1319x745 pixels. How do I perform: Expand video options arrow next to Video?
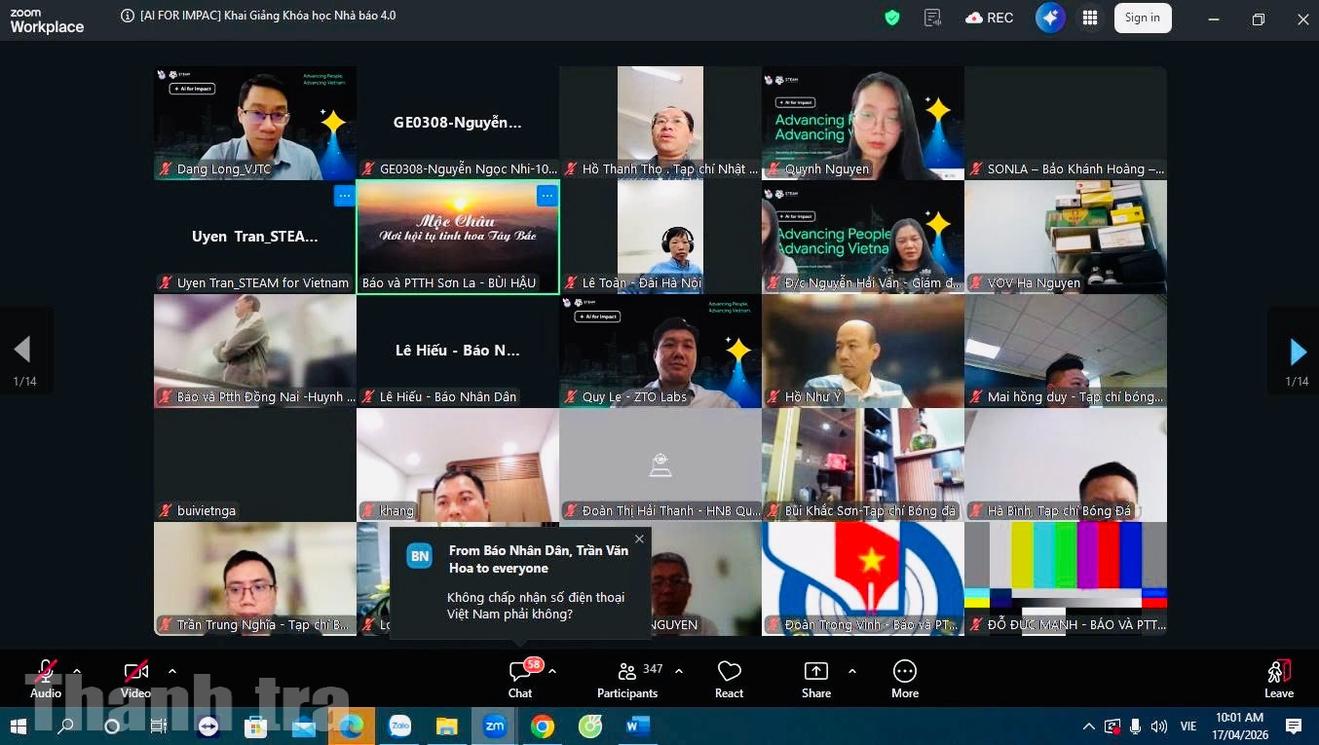[x=172, y=671]
